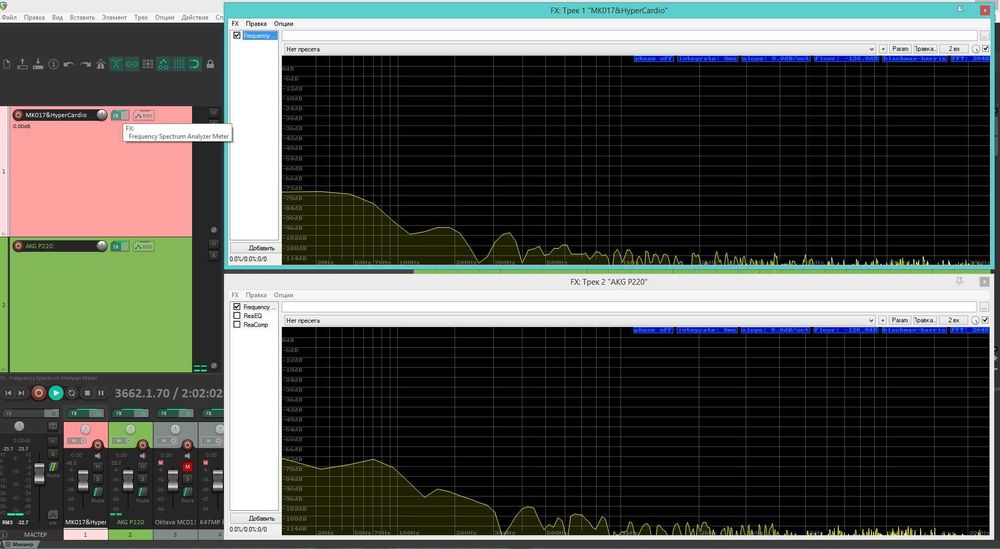This screenshot has height=549, width=1000.
Task: Click Param button in Track 2 FX window
Action: (x=900, y=320)
